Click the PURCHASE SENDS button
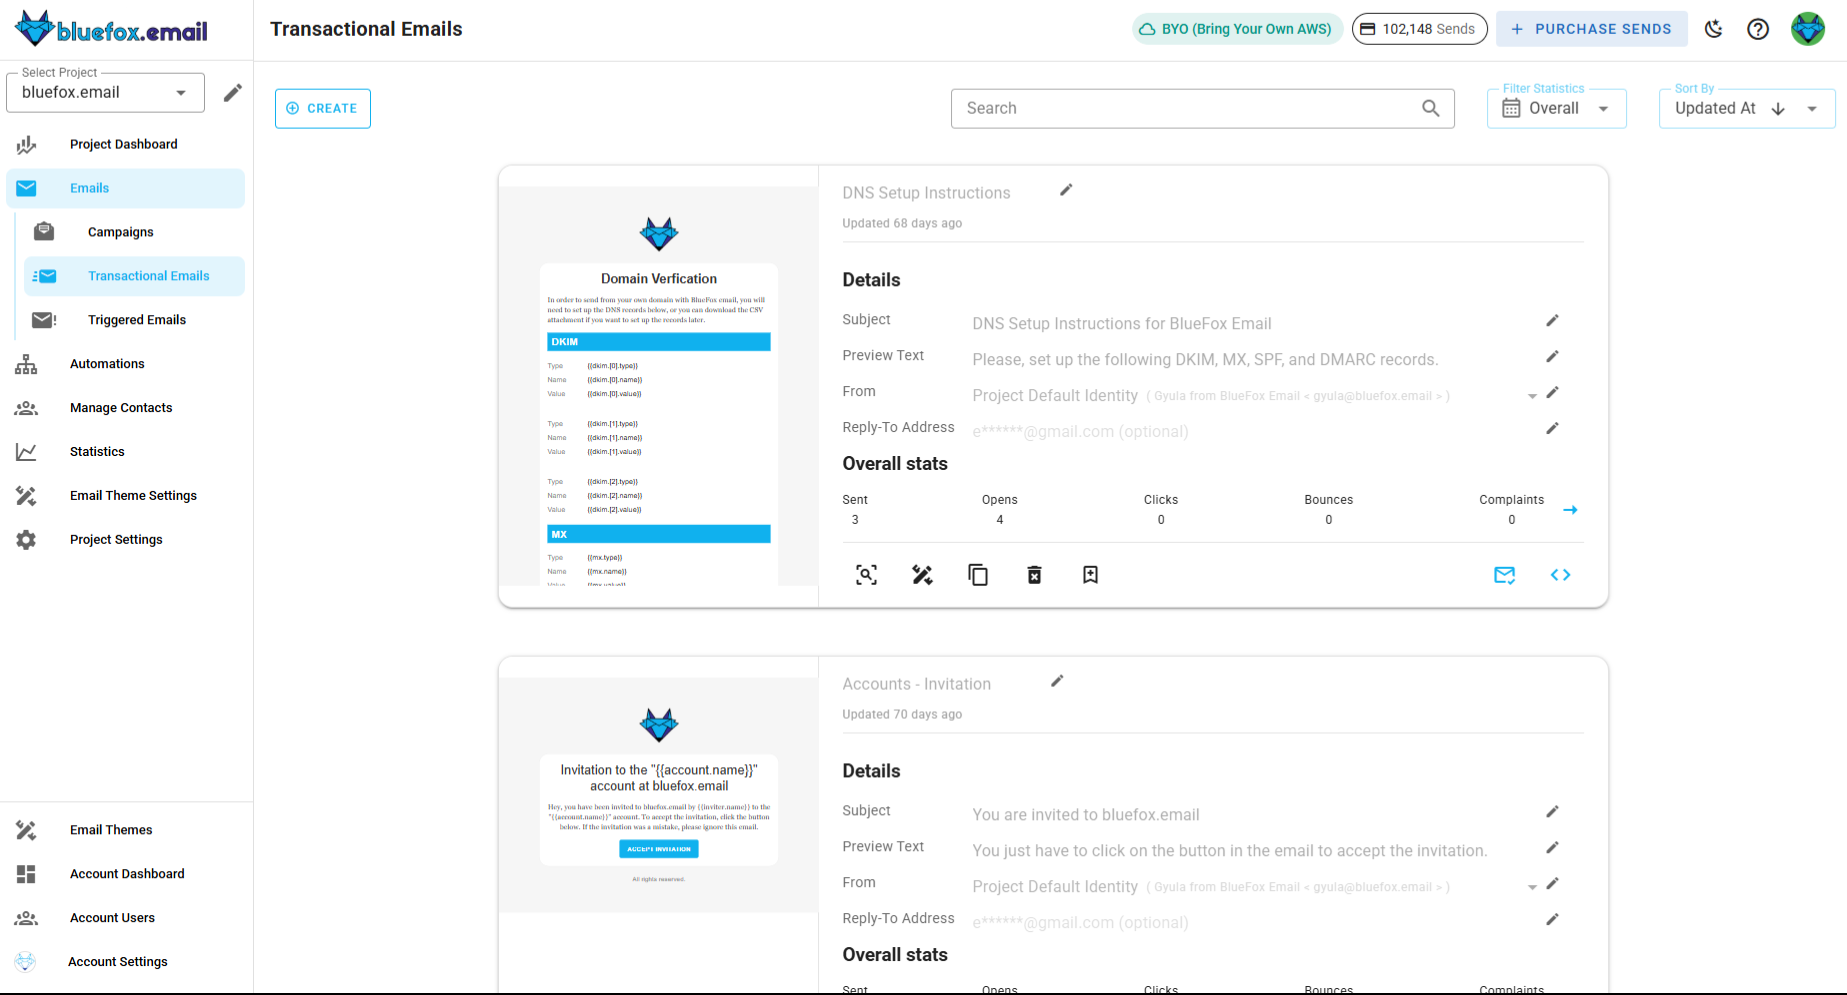This screenshot has height=995, width=1847. [x=1592, y=29]
